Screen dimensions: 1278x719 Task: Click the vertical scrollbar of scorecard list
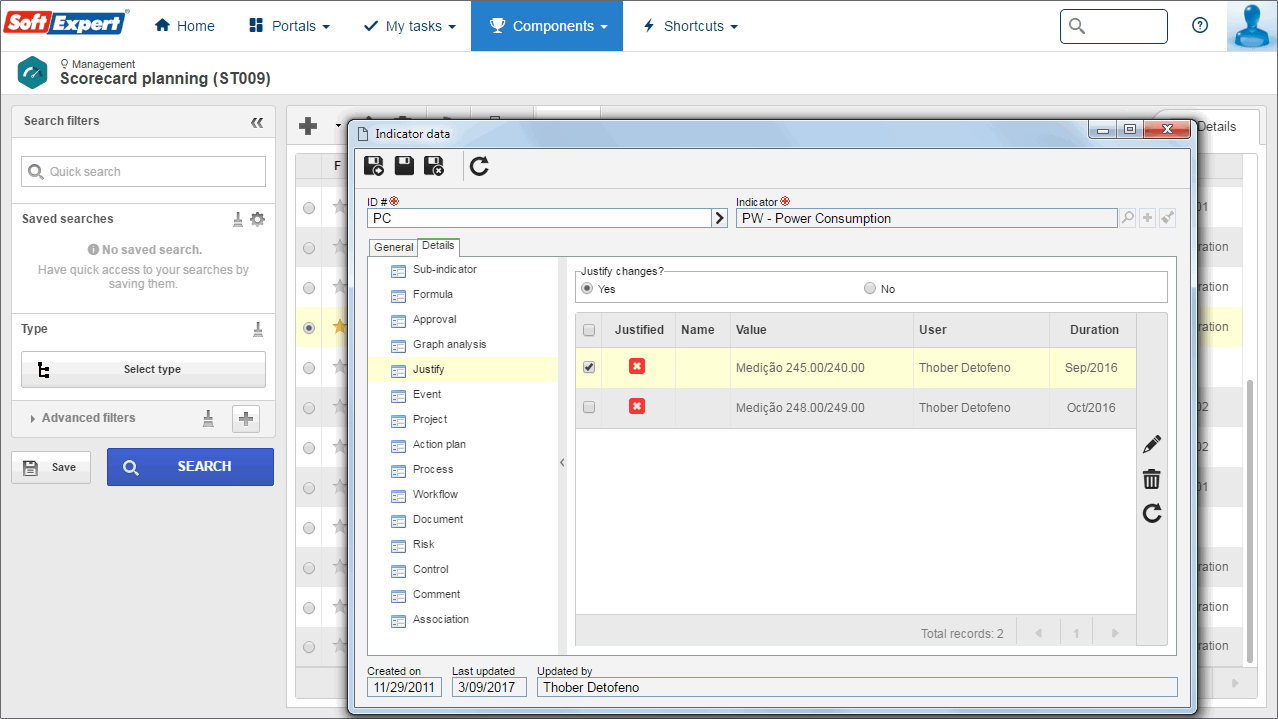(1249, 520)
